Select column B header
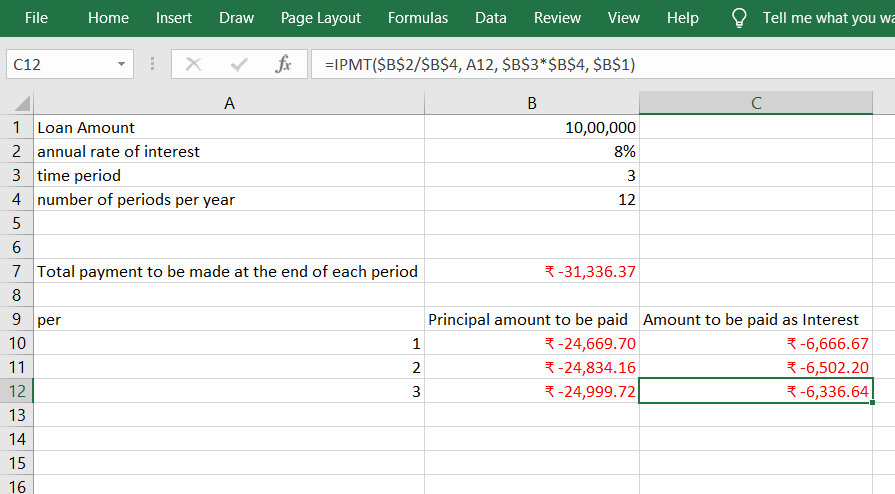Viewport: 895px width, 494px height. click(531, 103)
